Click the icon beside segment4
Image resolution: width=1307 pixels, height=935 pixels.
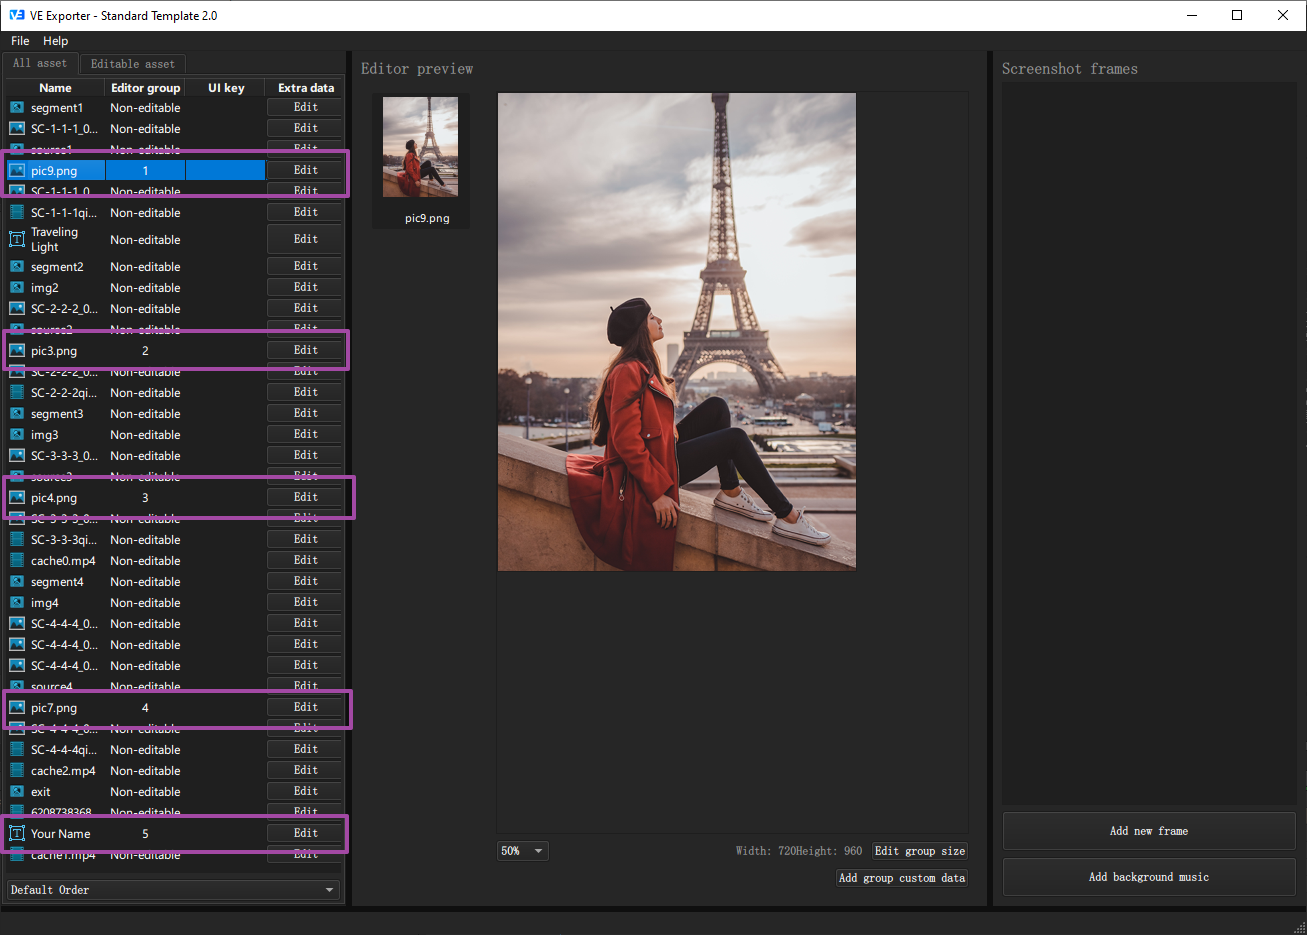17,582
